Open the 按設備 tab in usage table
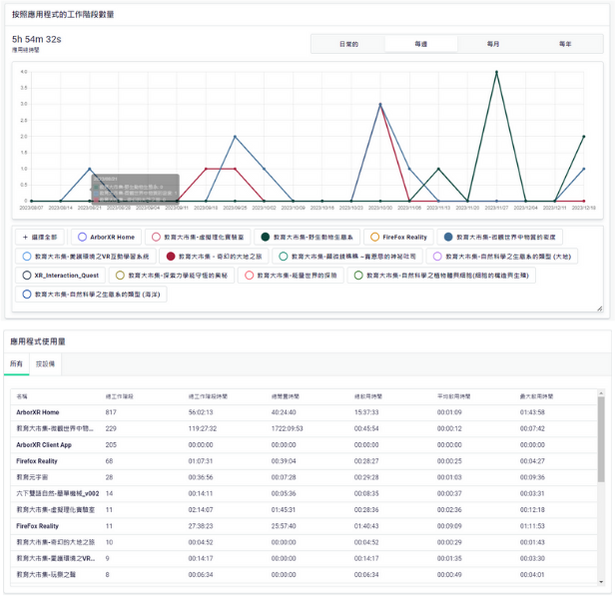 (x=46, y=363)
